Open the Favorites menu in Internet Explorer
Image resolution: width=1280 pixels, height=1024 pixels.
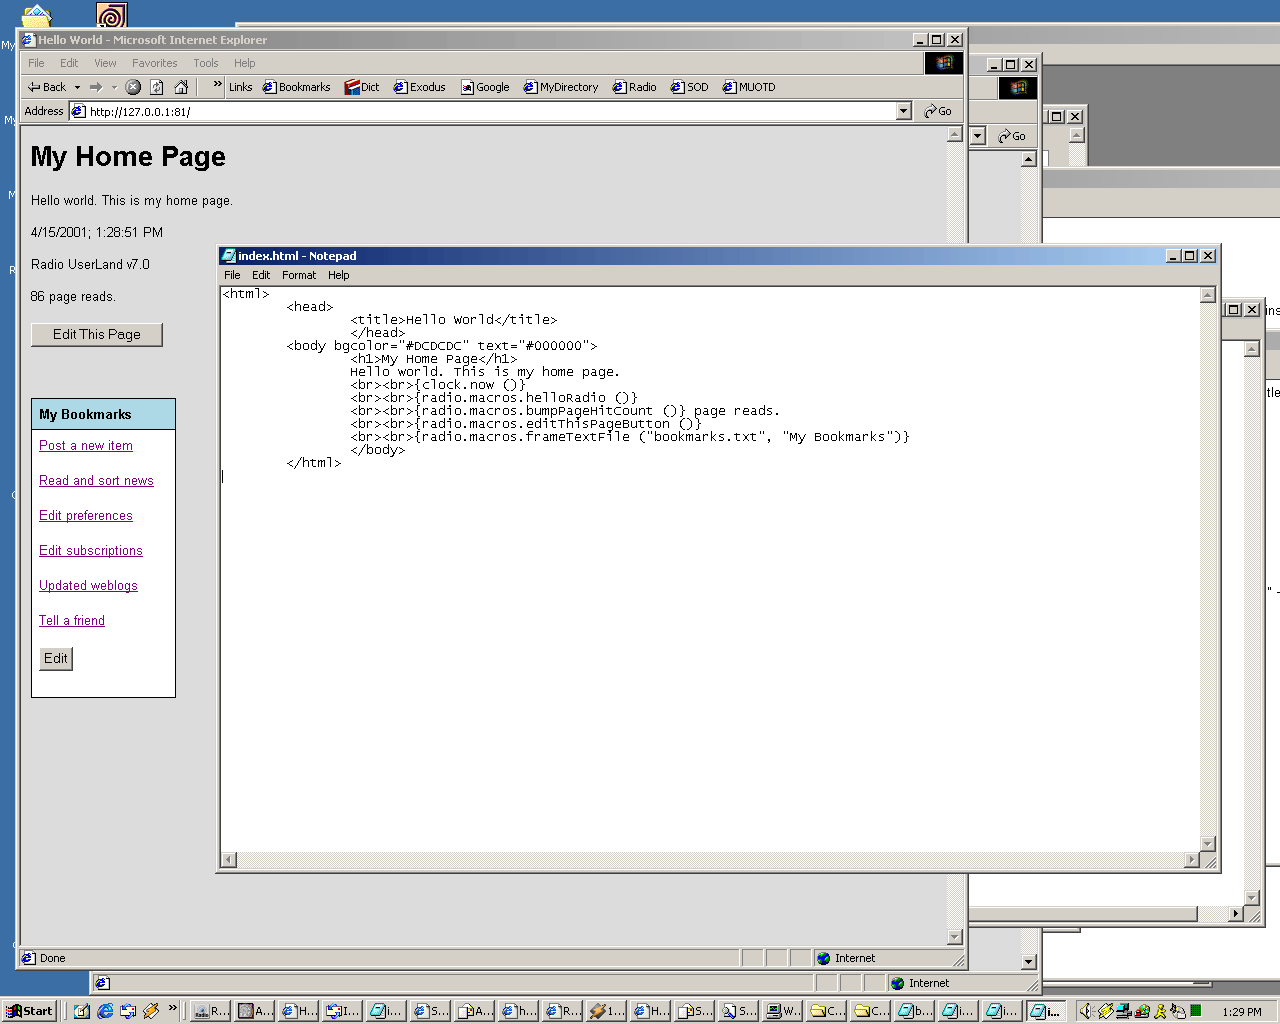(154, 63)
